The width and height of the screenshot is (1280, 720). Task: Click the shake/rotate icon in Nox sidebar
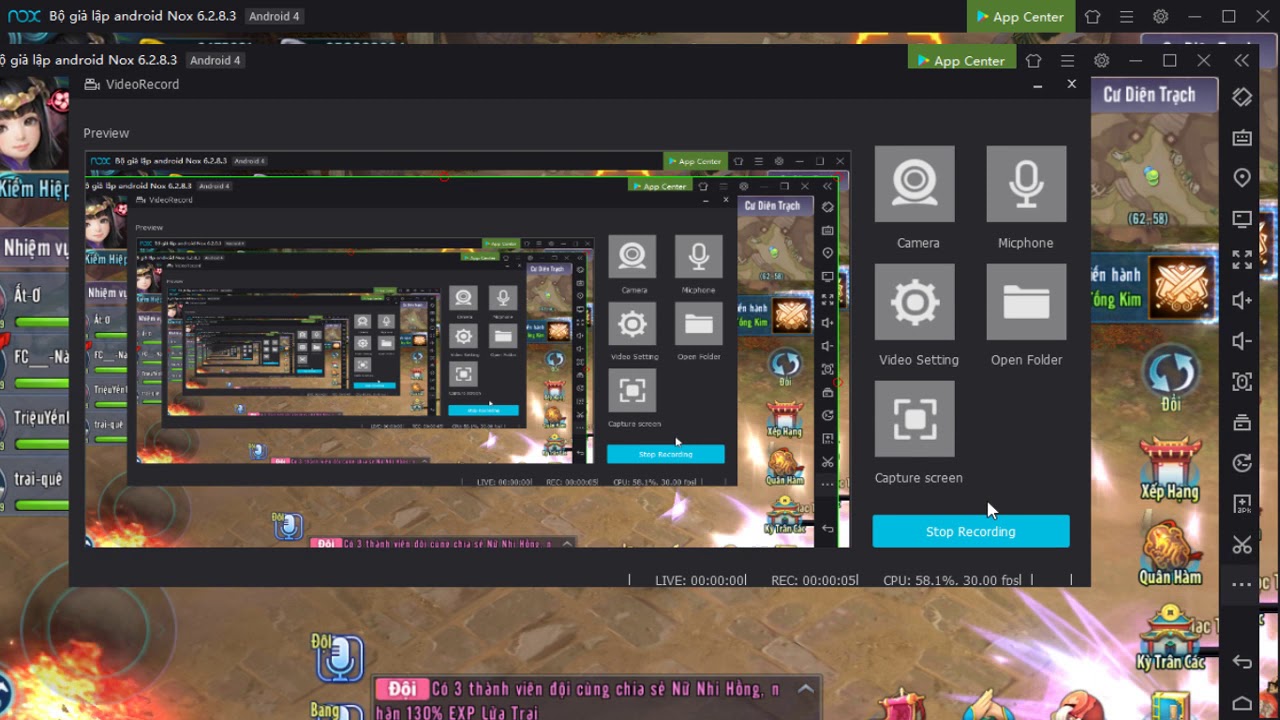click(x=1242, y=97)
